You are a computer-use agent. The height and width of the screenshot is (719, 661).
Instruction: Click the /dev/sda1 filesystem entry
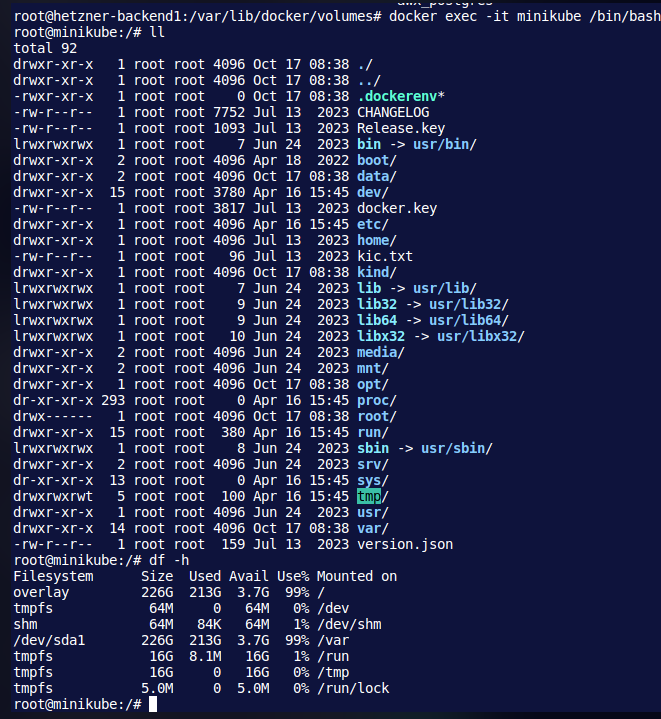[49, 640]
